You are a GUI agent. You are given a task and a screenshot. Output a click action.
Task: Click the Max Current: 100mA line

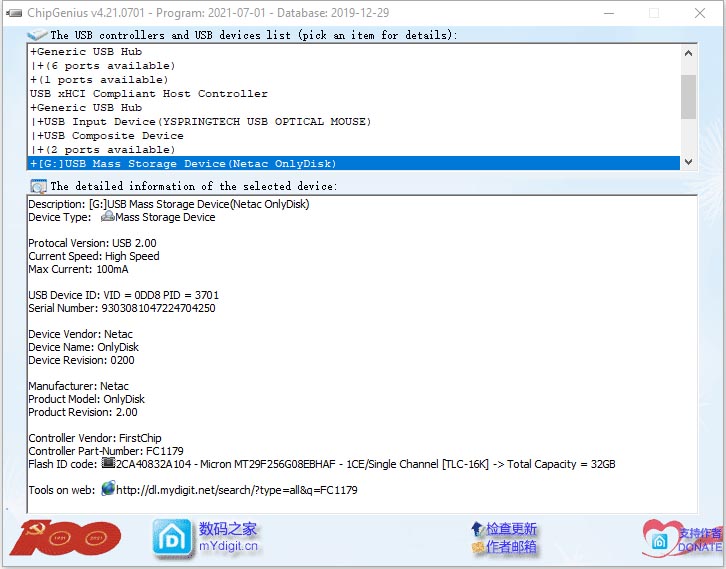(x=78, y=269)
